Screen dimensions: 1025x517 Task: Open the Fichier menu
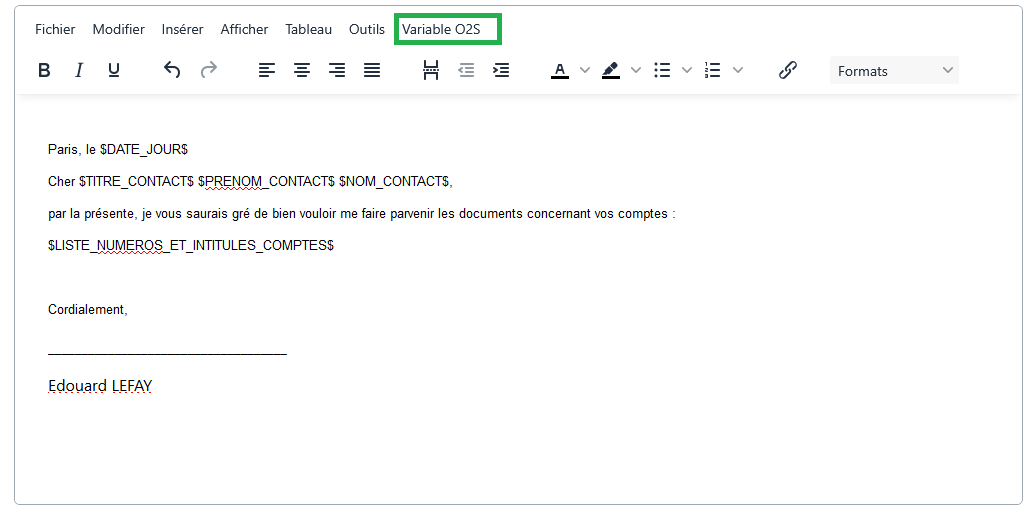point(55,29)
